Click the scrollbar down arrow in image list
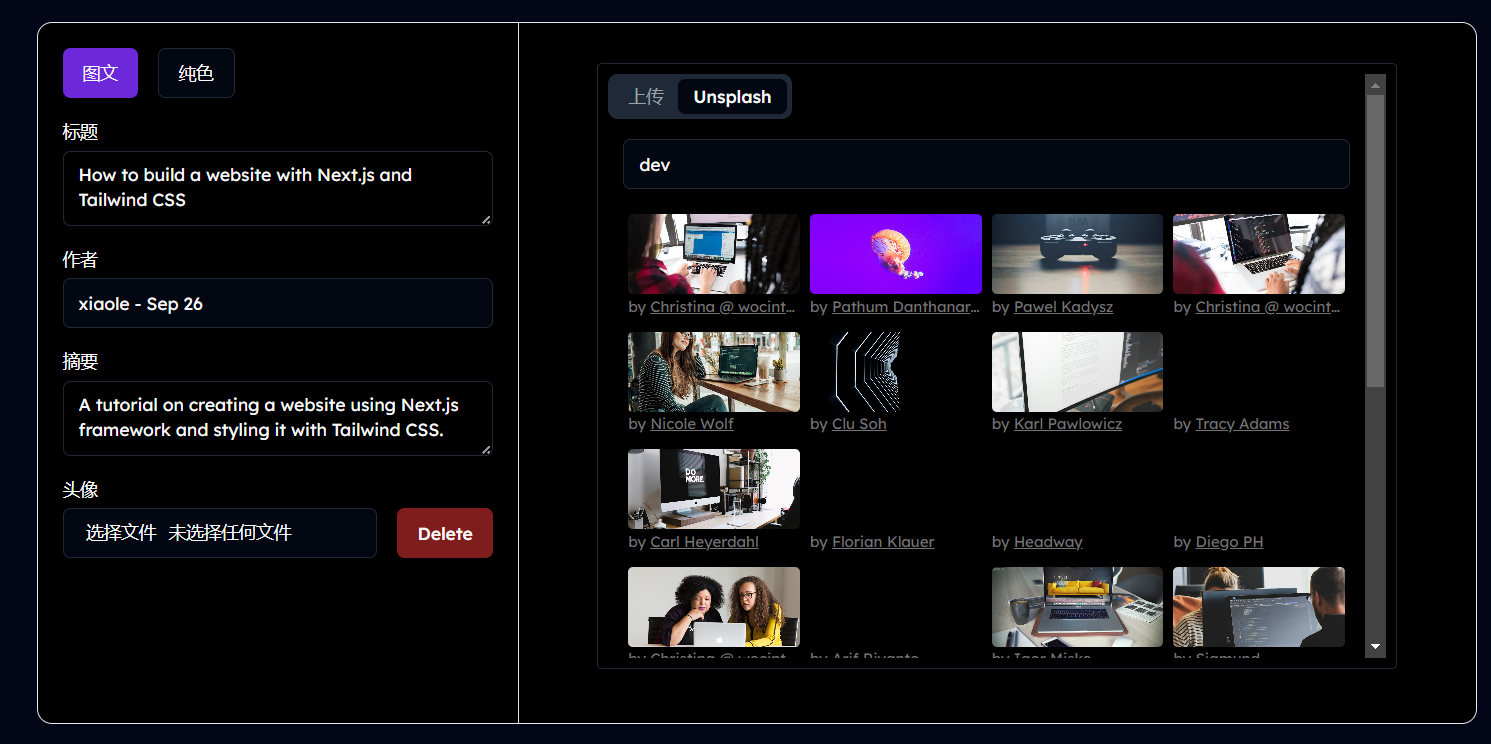Screen dimensions: 1491x744 point(1375,647)
